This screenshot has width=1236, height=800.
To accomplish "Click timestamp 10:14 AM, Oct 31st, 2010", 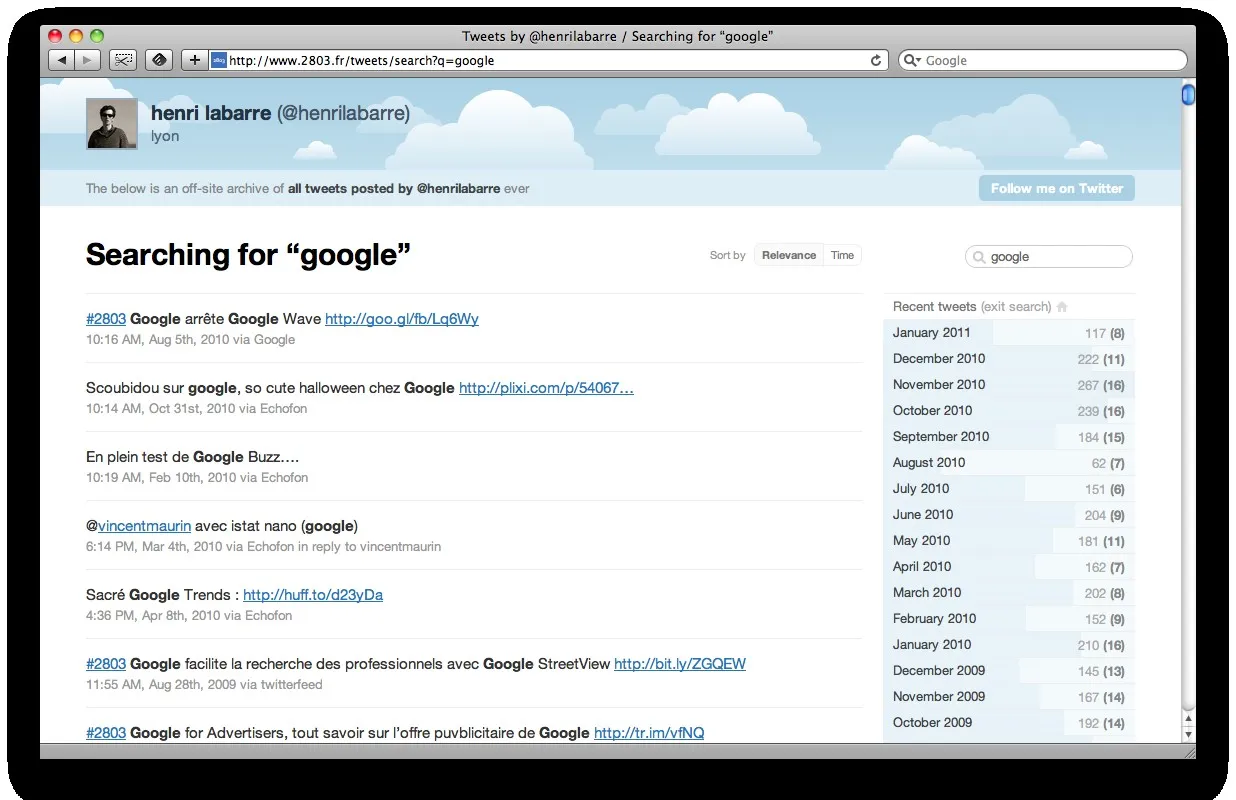I will pos(161,409).
